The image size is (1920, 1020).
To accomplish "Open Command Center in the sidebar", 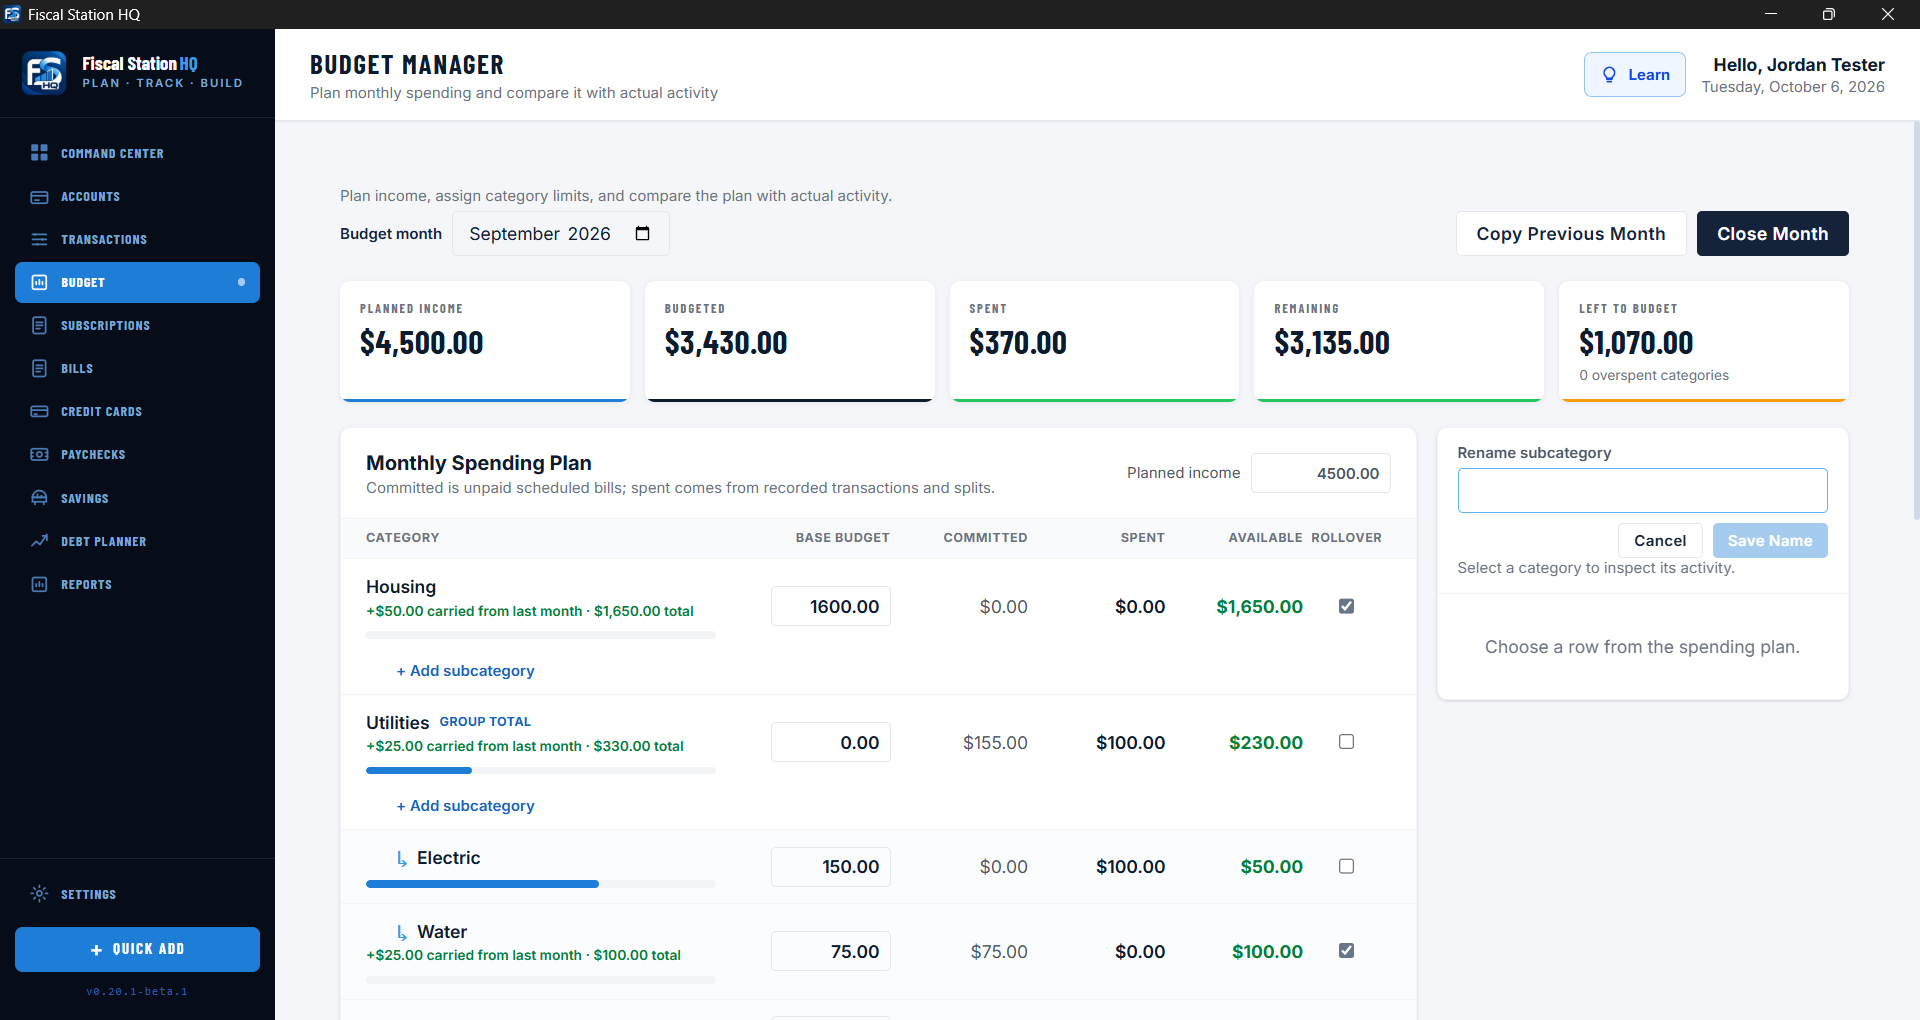I will coord(137,153).
